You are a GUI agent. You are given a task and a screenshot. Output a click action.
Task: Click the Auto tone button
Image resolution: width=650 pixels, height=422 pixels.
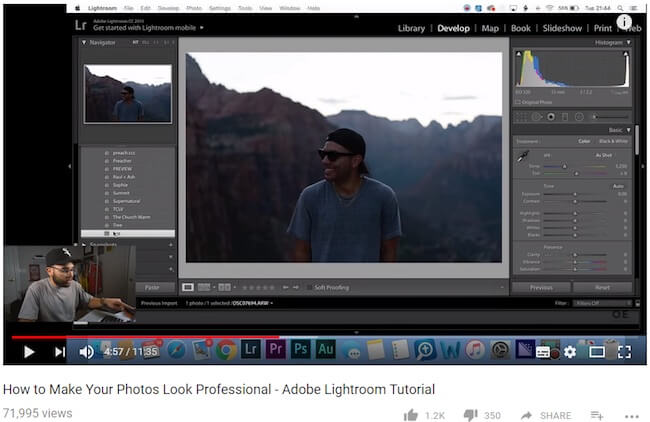(618, 187)
